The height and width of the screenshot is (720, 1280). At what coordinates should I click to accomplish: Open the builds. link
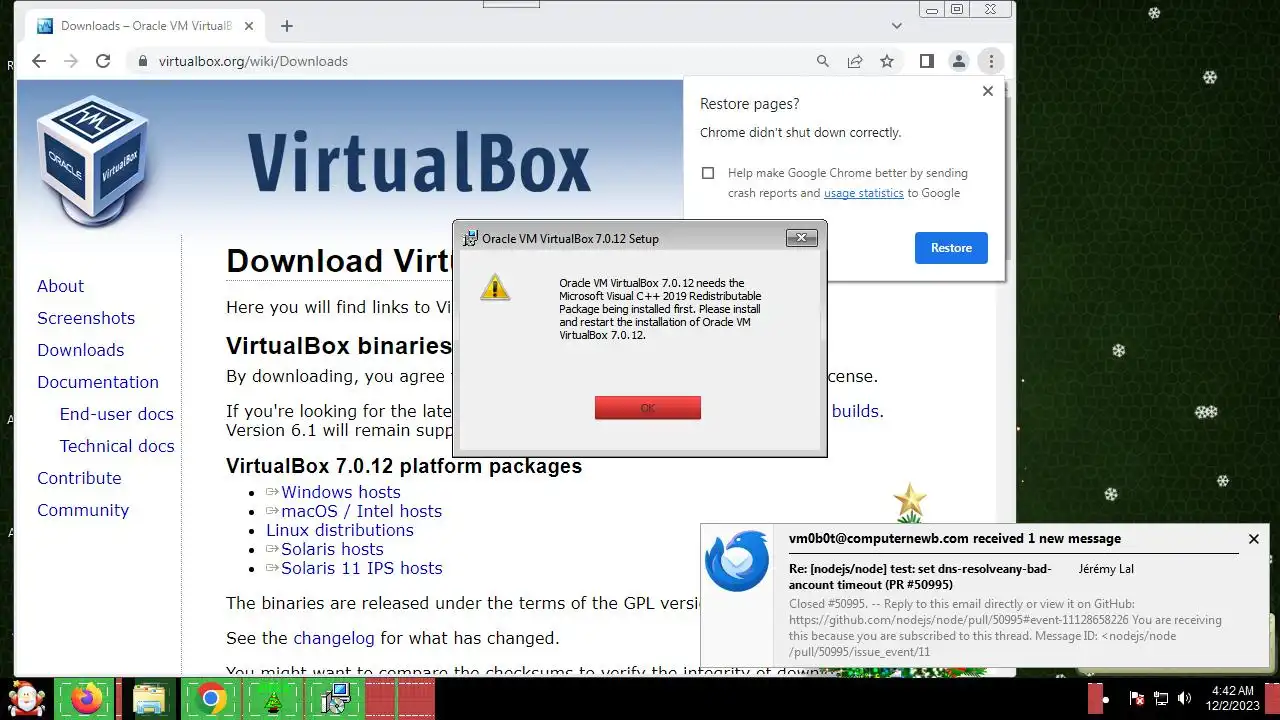click(x=857, y=411)
